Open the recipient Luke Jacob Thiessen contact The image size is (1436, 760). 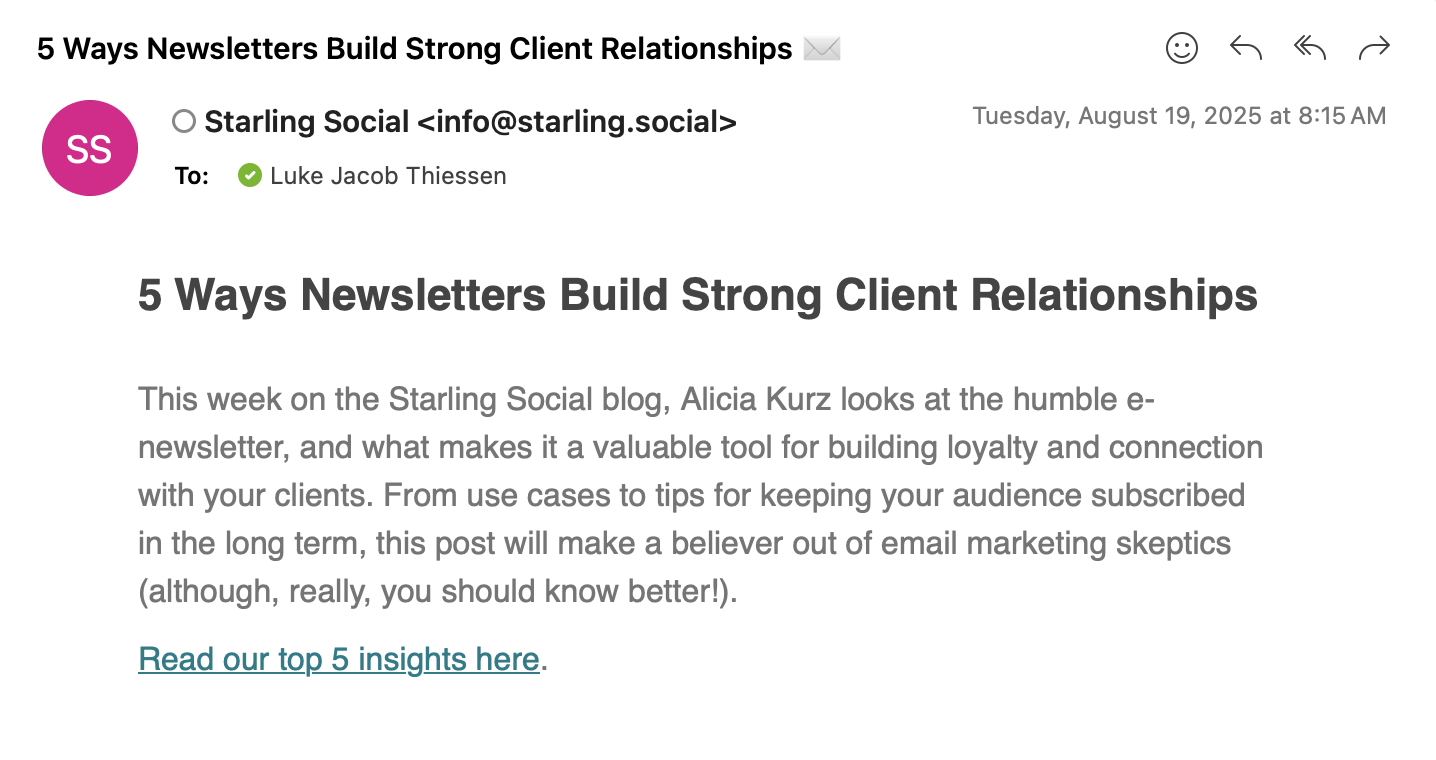[388, 176]
